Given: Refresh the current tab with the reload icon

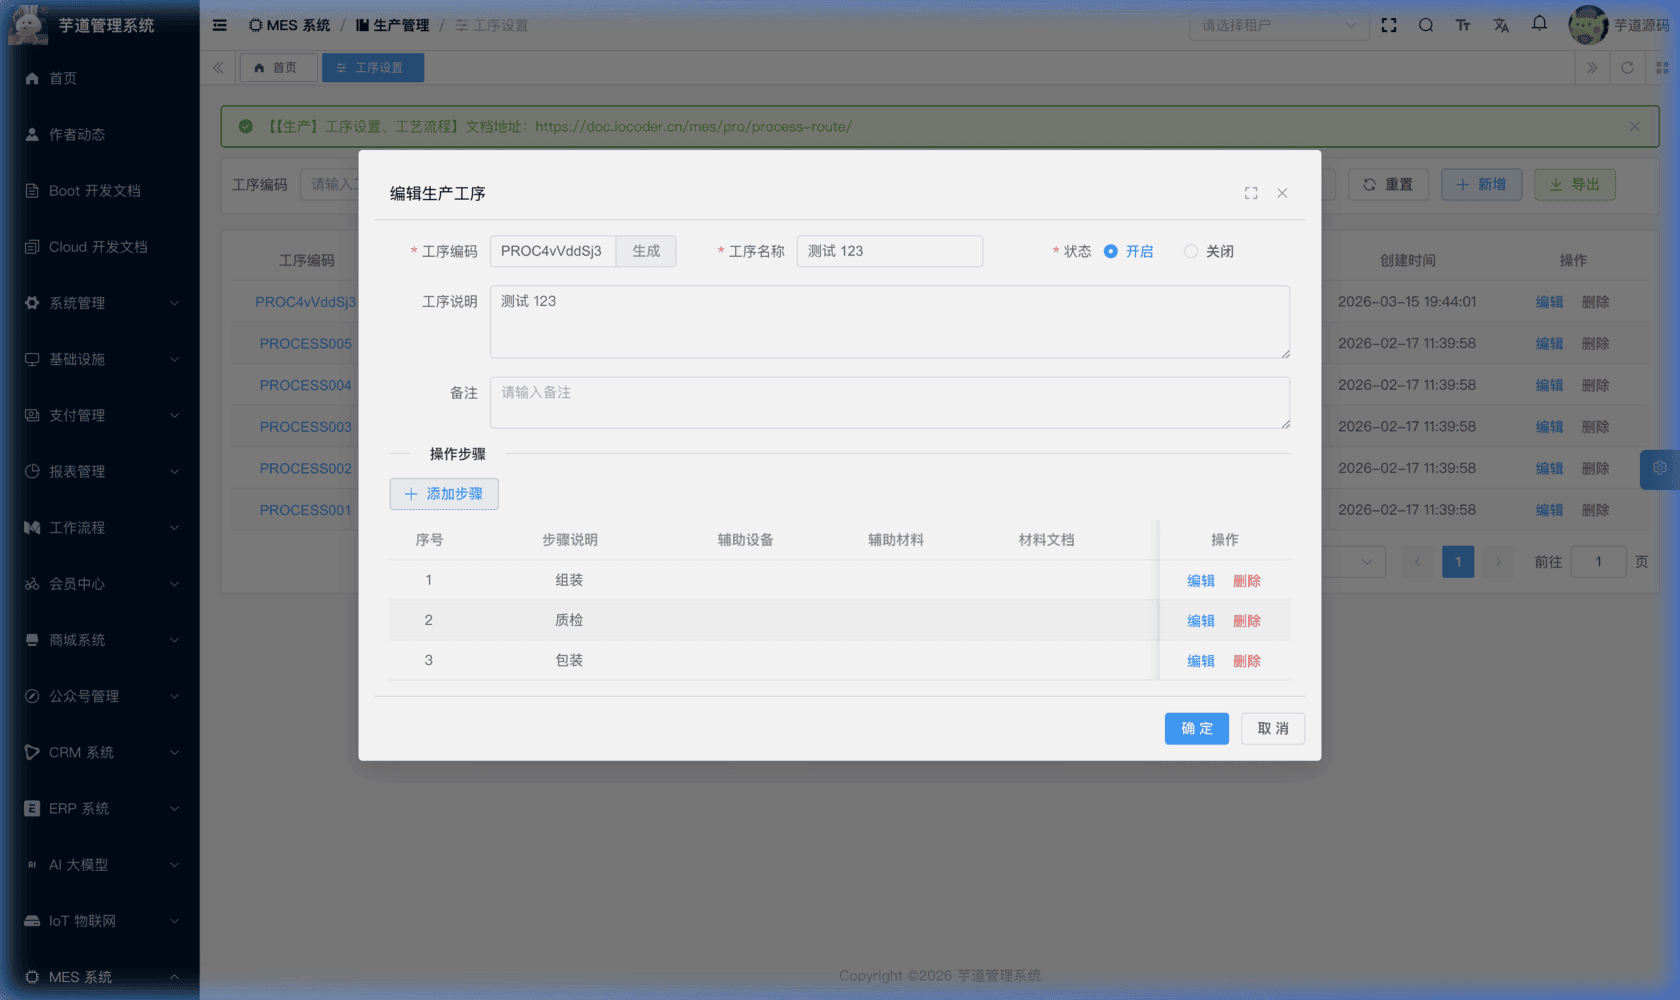Looking at the screenshot, I should pyautogui.click(x=1628, y=67).
